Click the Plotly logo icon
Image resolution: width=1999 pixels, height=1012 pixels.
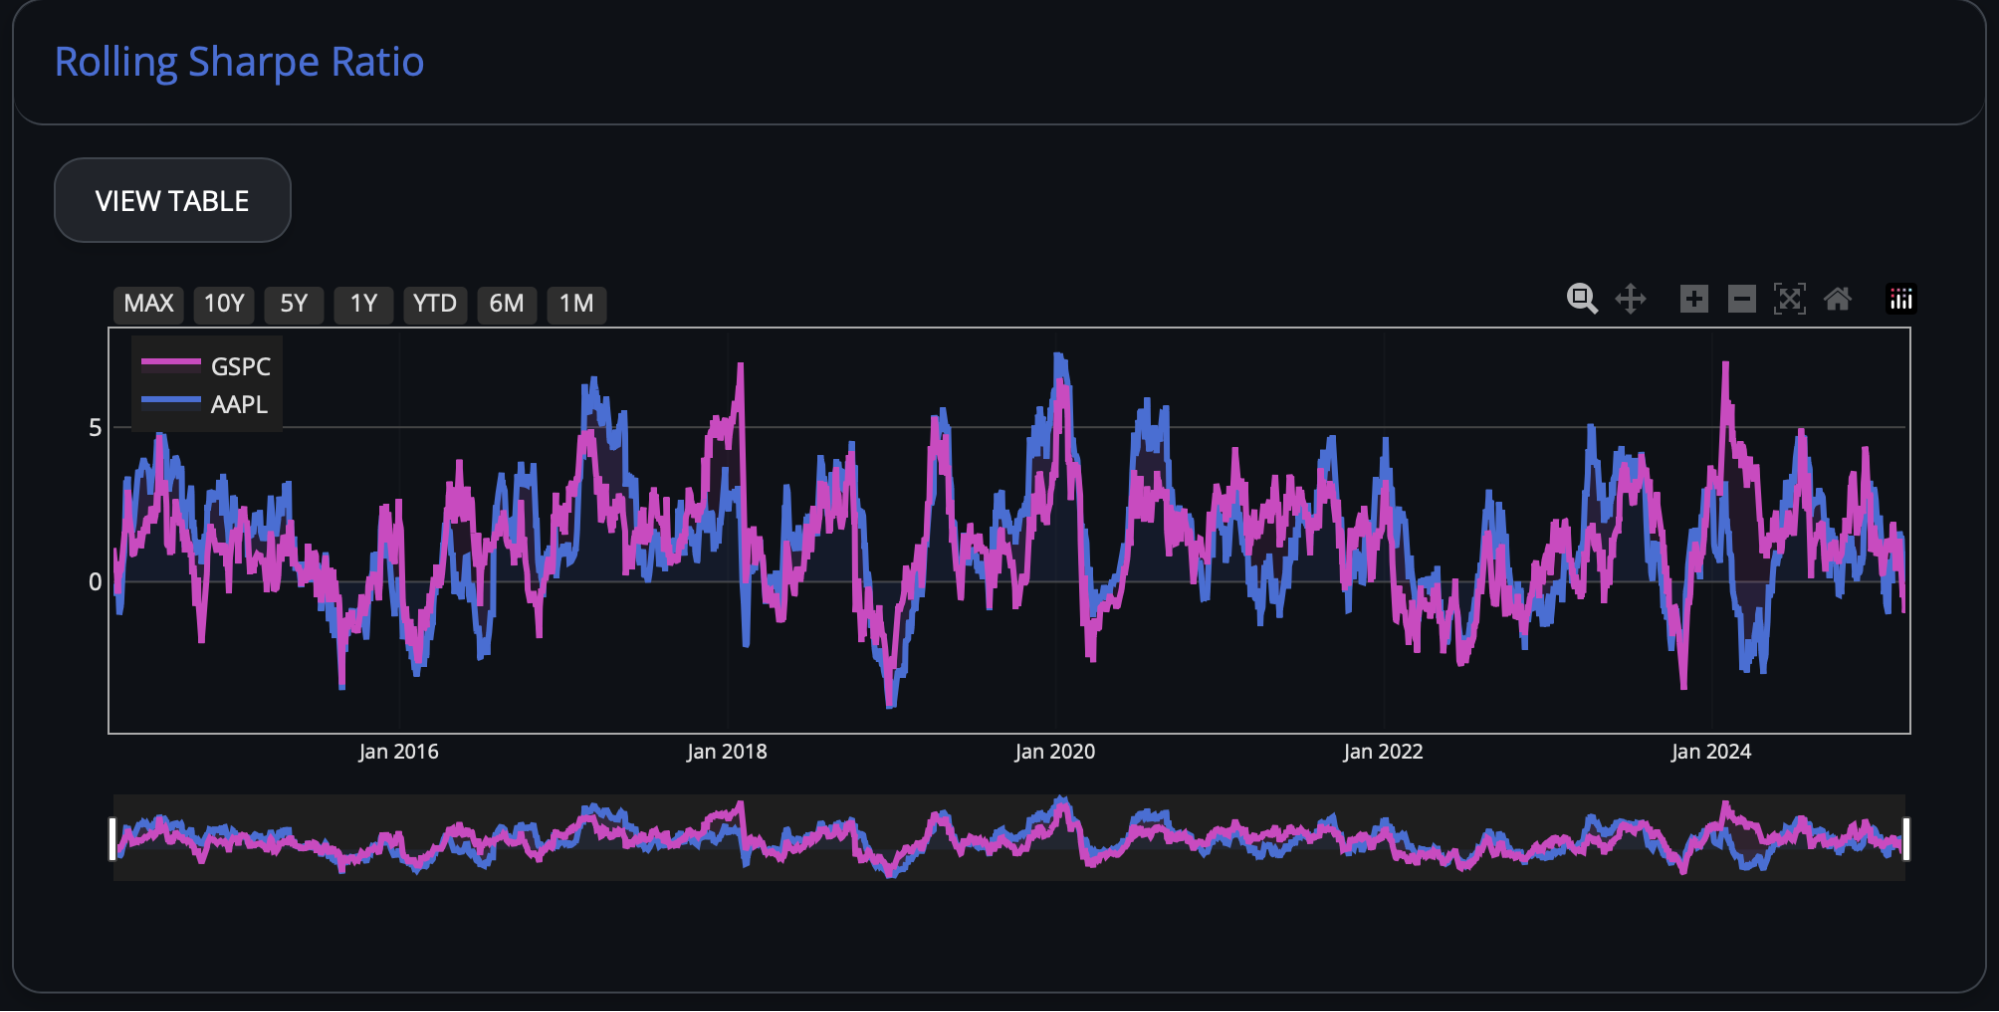tap(1901, 299)
